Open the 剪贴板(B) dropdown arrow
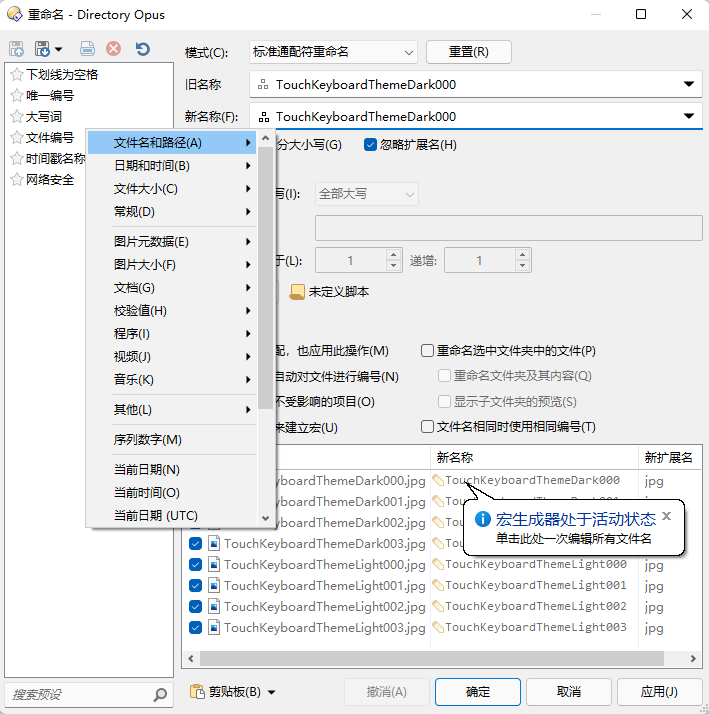The height and width of the screenshot is (714, 709). pos(272,693)
